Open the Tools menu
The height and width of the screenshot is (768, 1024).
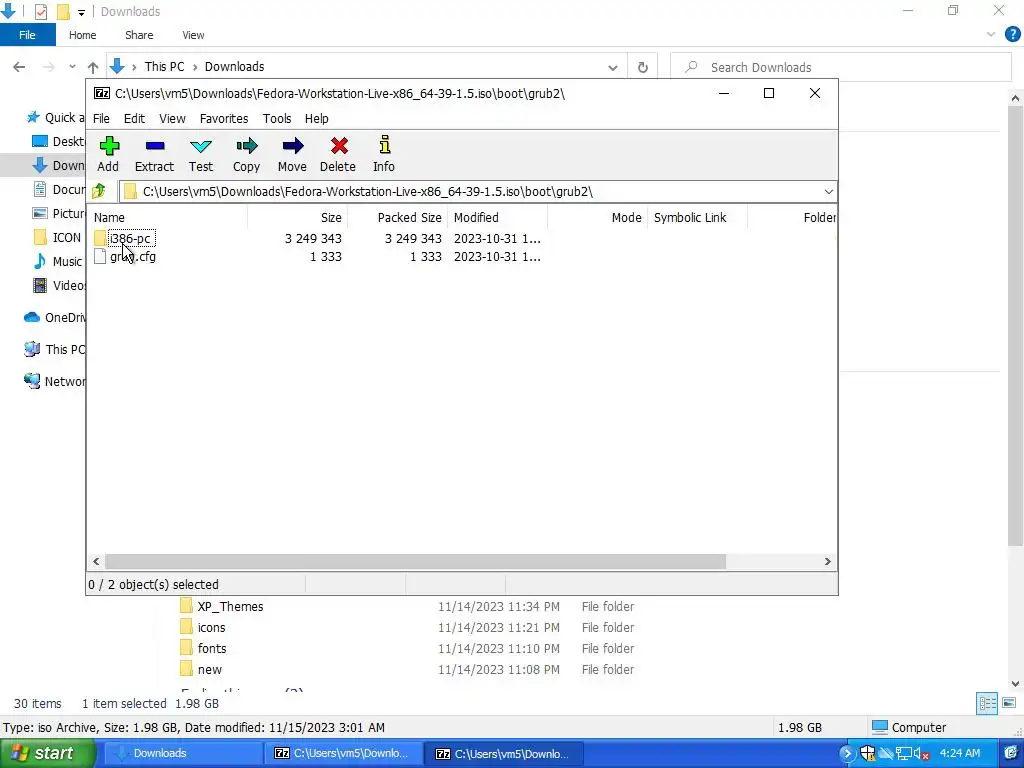coord(277,118)
